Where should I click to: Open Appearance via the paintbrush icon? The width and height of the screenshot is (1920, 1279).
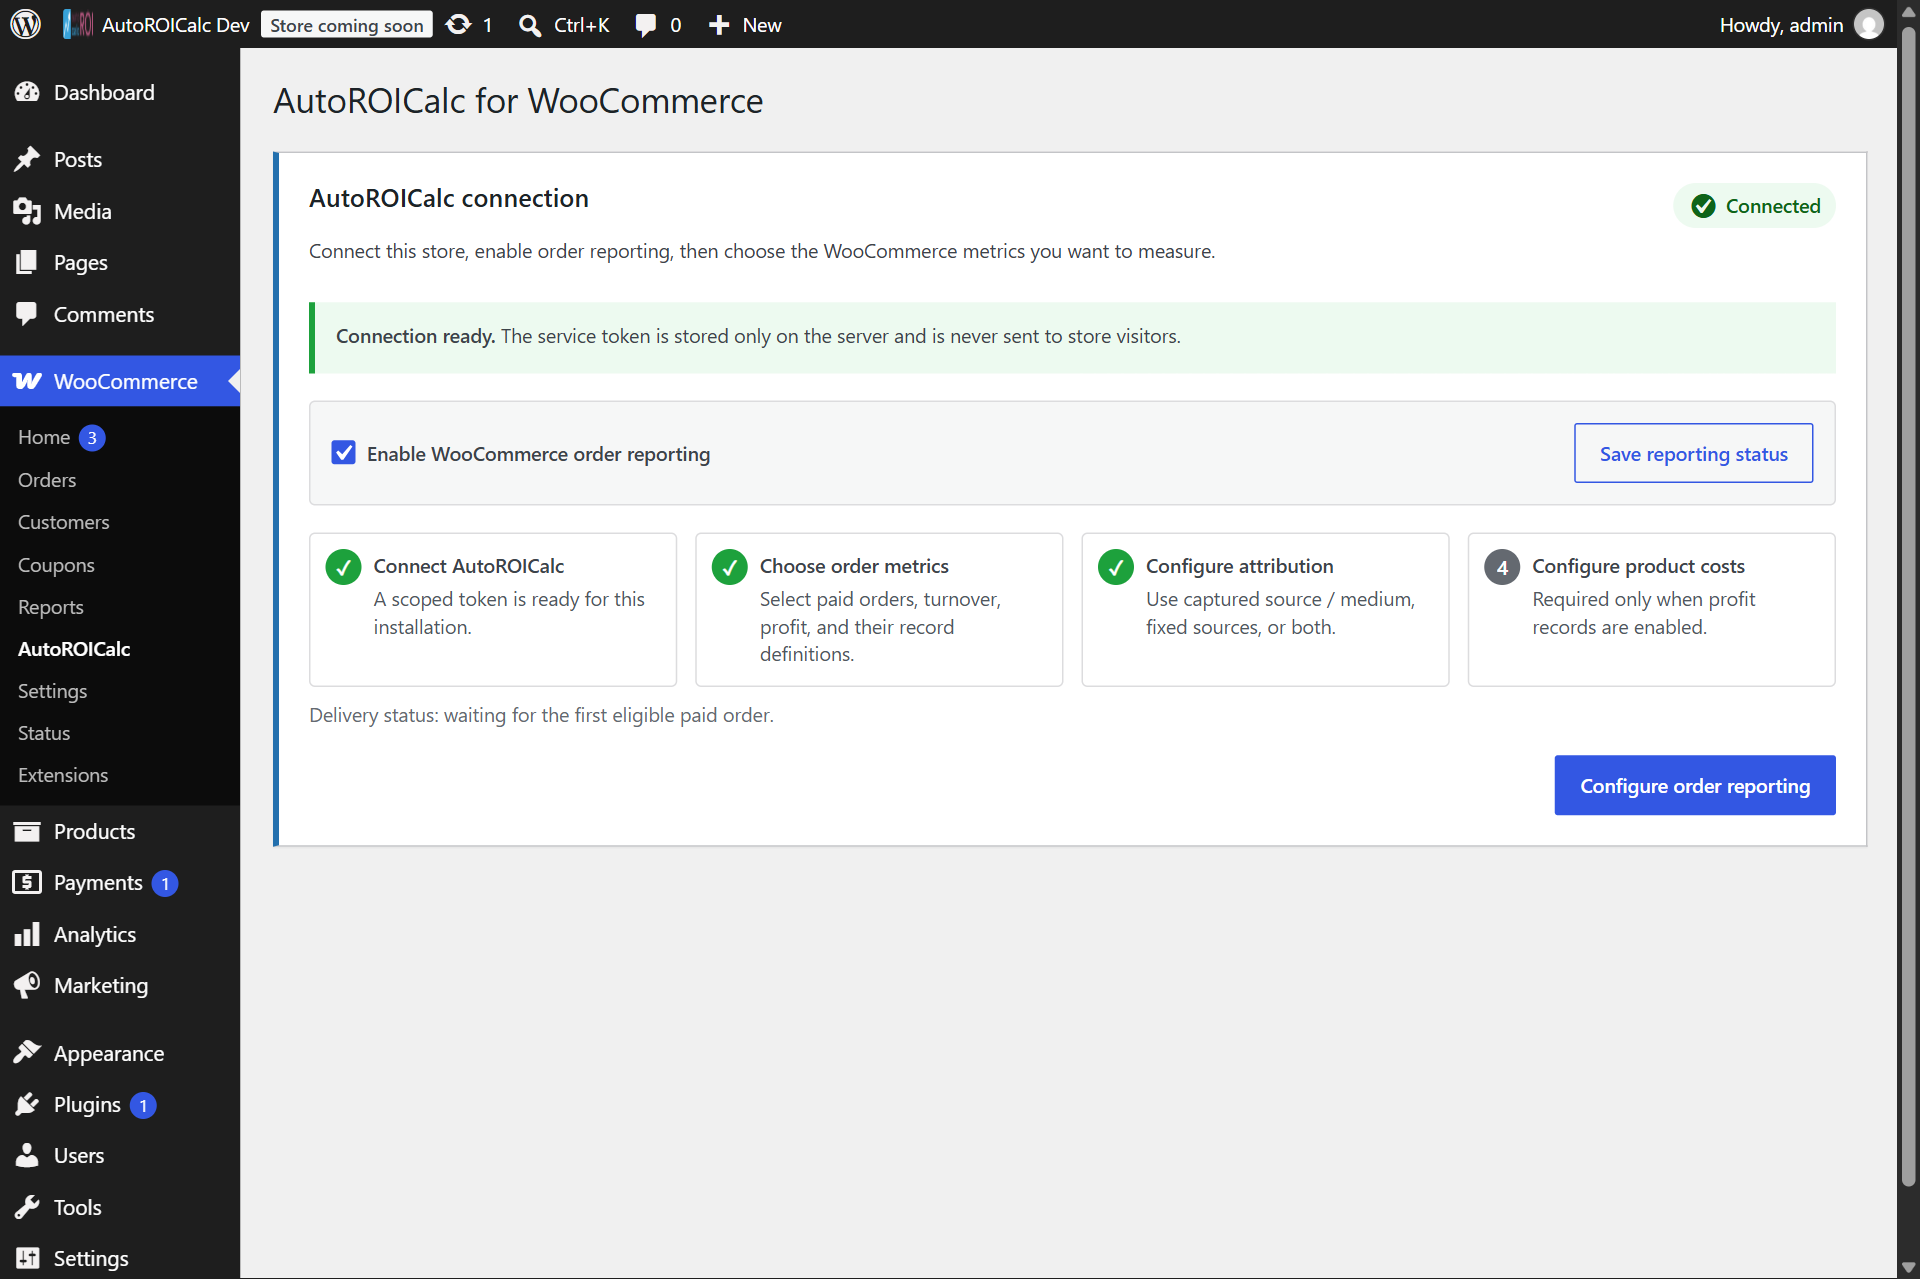click(27, 1053)
